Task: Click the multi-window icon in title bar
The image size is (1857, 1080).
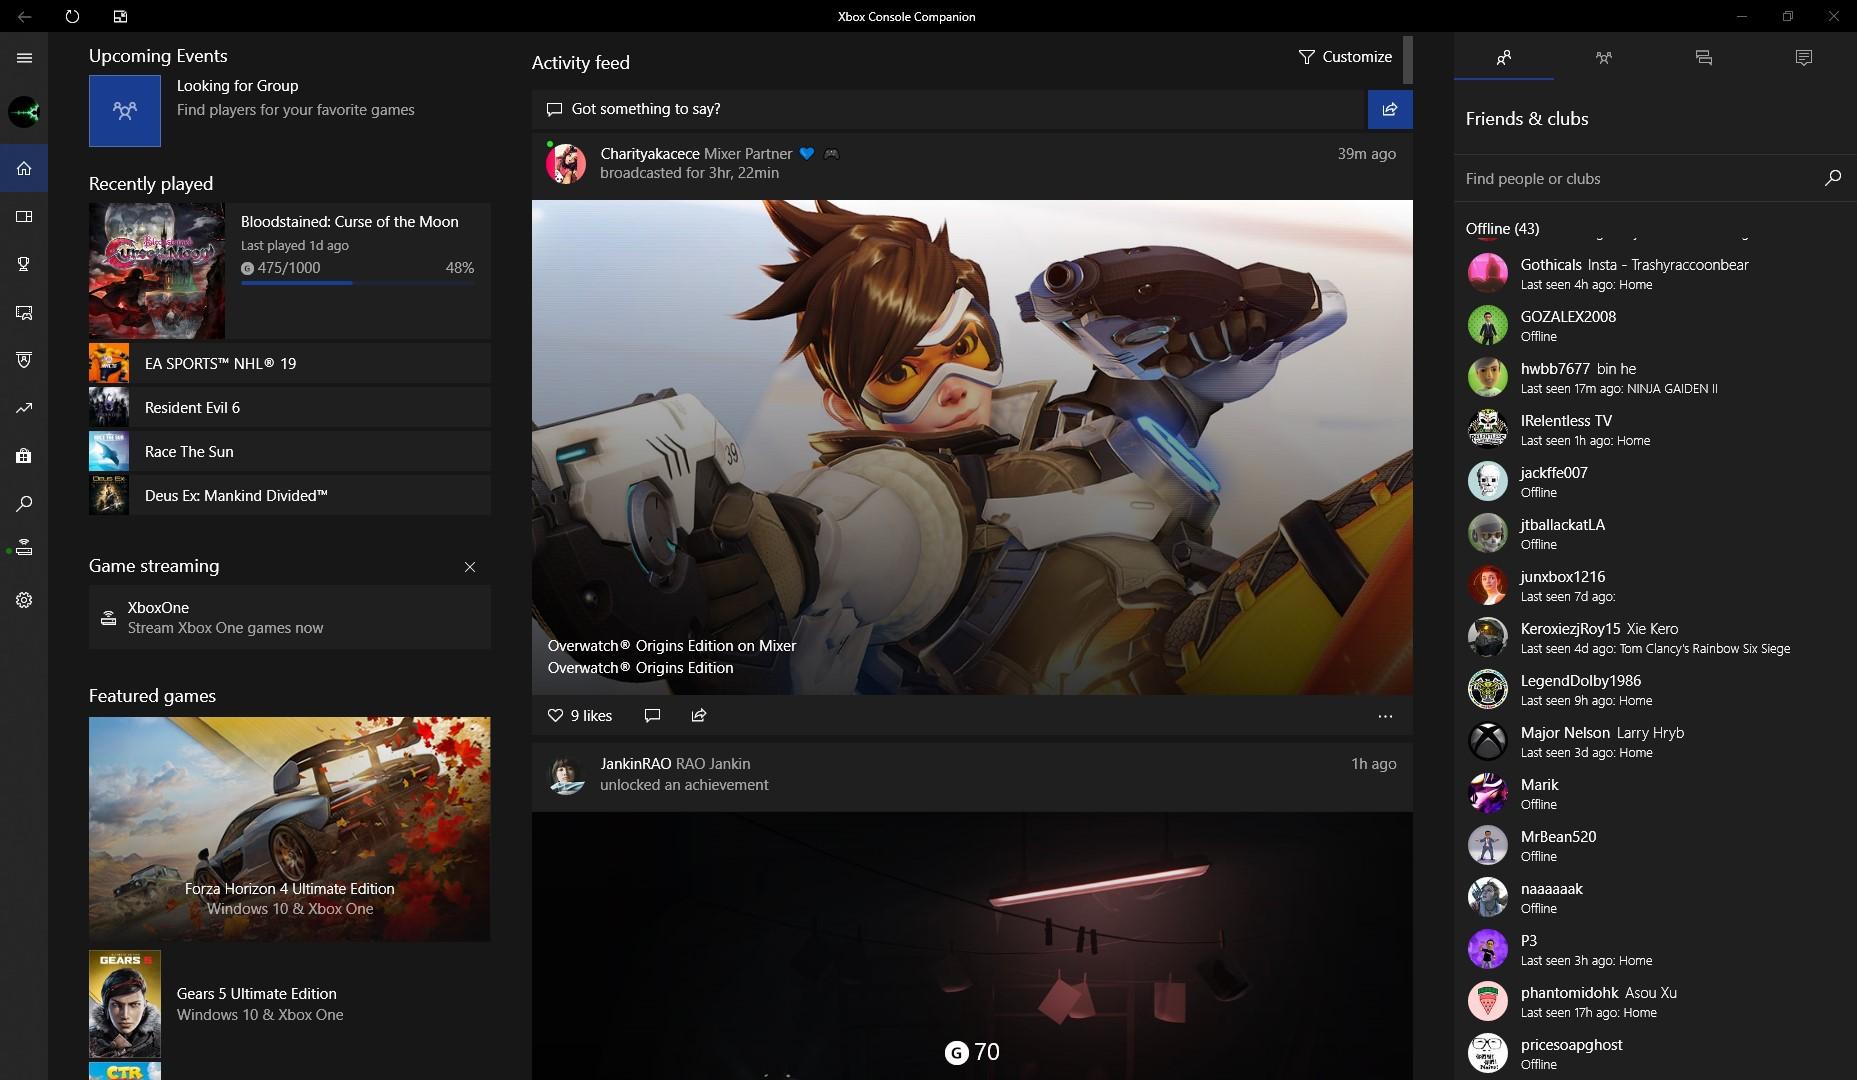Action: tap(120, 16)
